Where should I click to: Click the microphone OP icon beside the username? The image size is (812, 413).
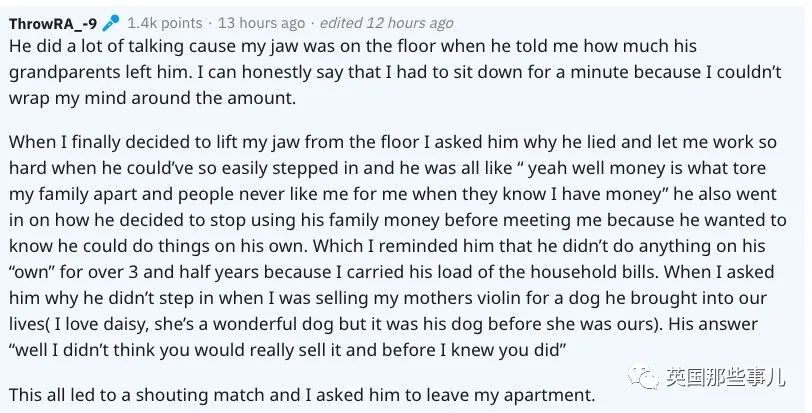coord(110,23)
